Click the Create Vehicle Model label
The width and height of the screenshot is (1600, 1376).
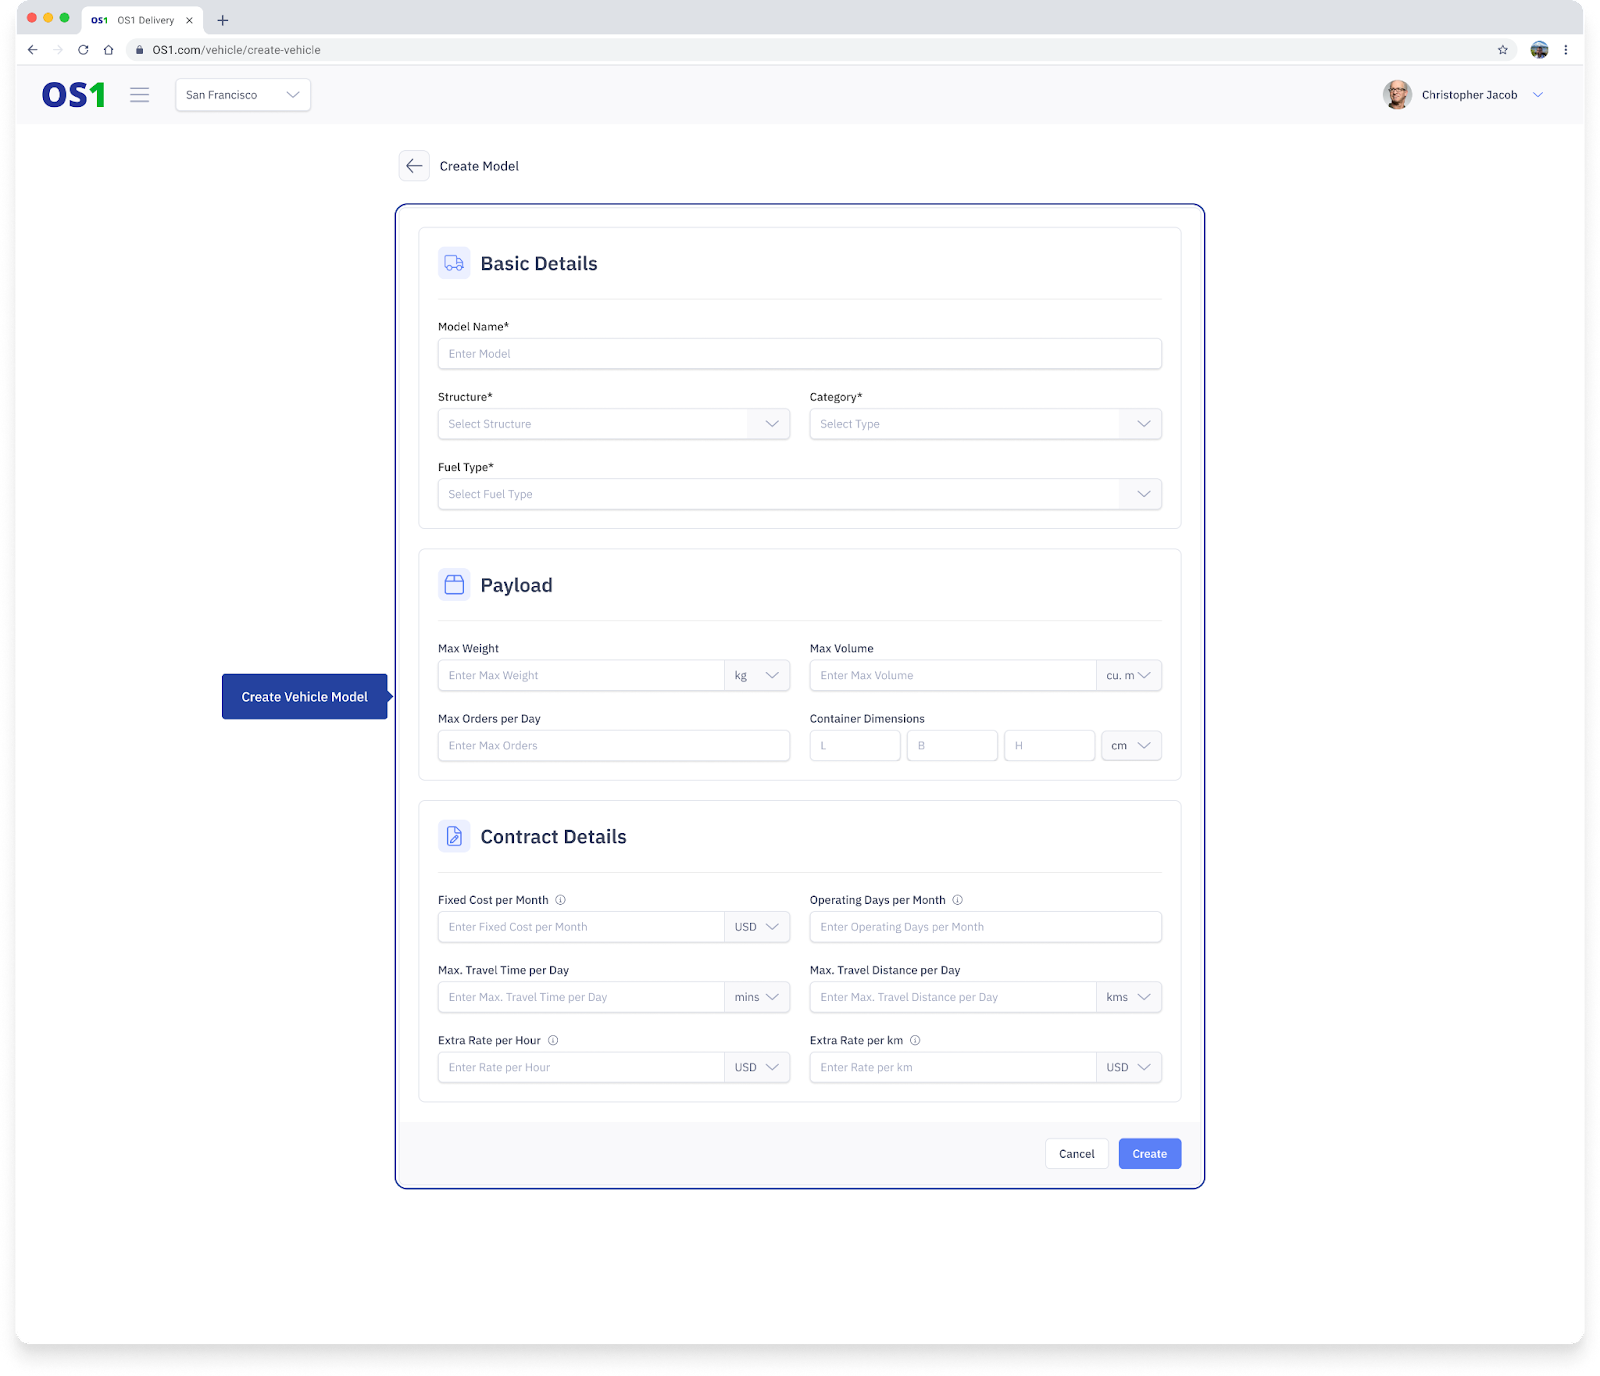click(305, 697)
